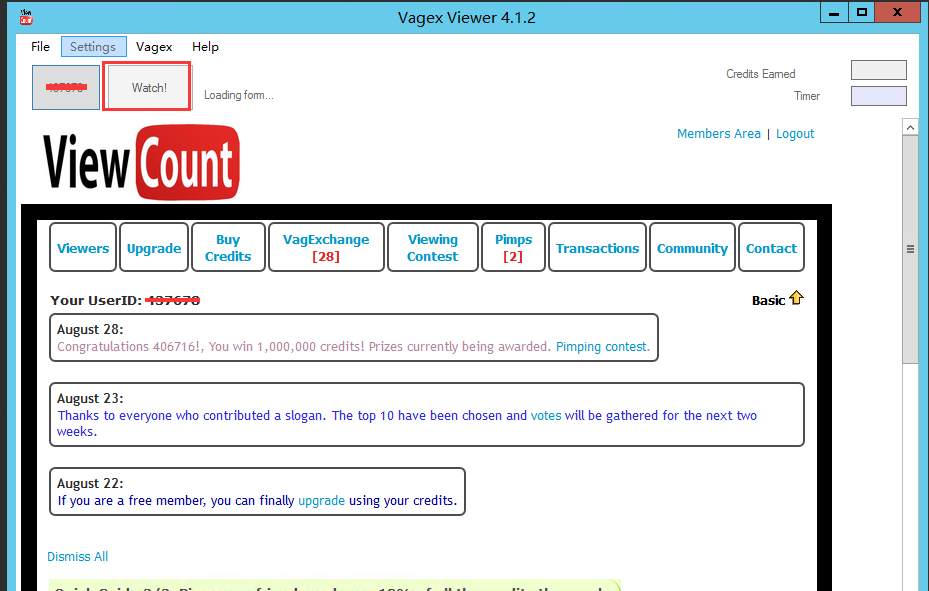This screenshot has height=591, width=929.
Task: Click the Basic membership label
Action: click(x=768, y=300)
